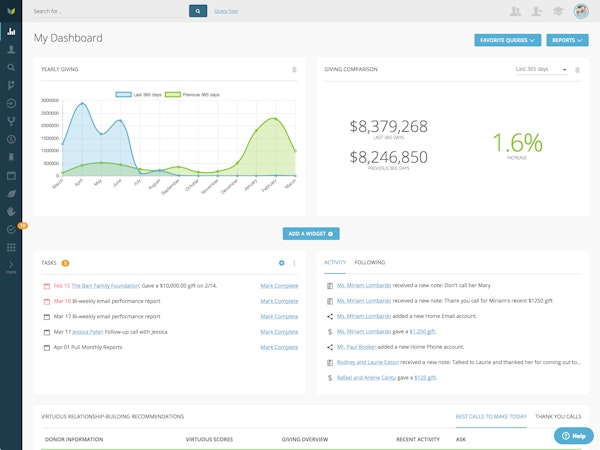
Task: Open the bookmark icon in sidebar
Action: 11,156
